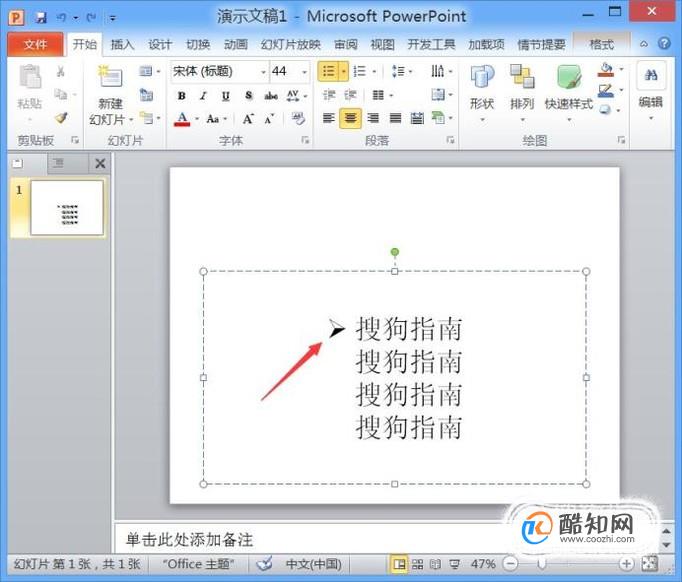Switch to Reading view
Screen dimensions: 682x582
435,564
